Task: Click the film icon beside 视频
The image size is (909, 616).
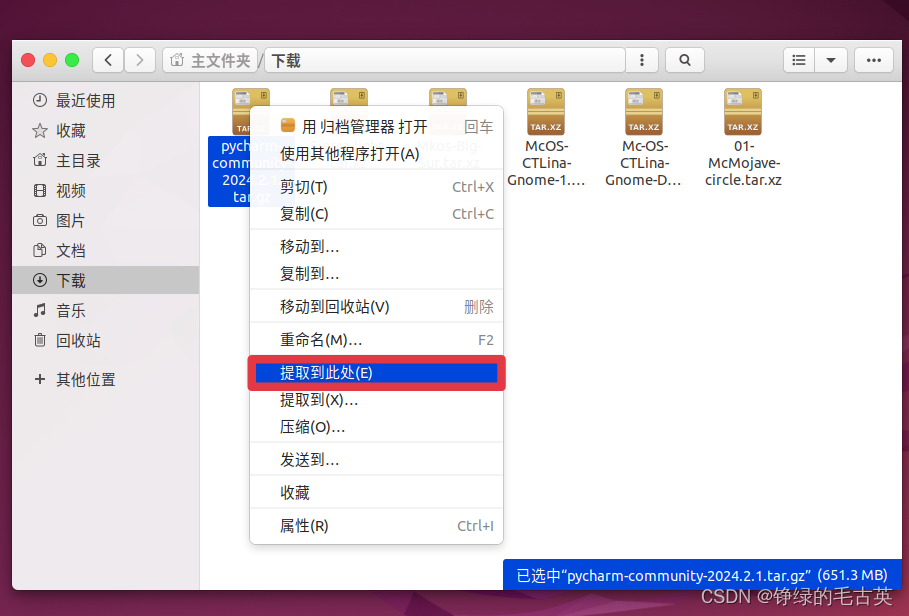Action: click(x=39, y=190)
